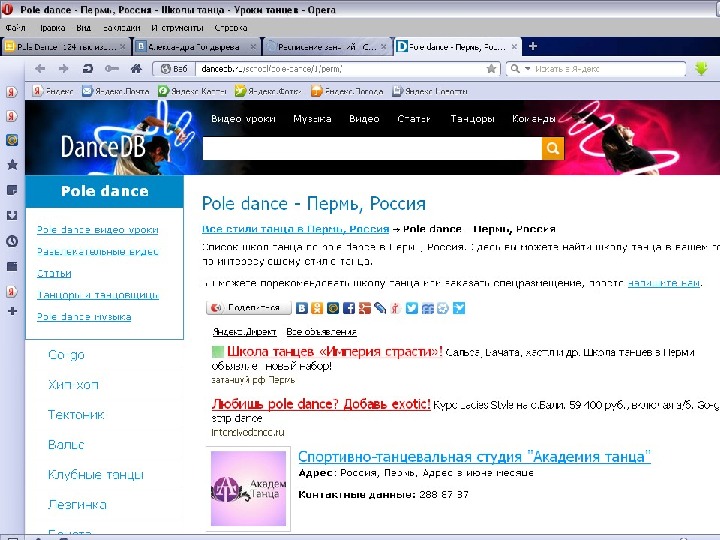Image resolution: width=720 pixels, height=540 pixels.
Task: Open the Яндекс.Фотки bookmark
Action: pyautogui.click(x=268, y=91)
